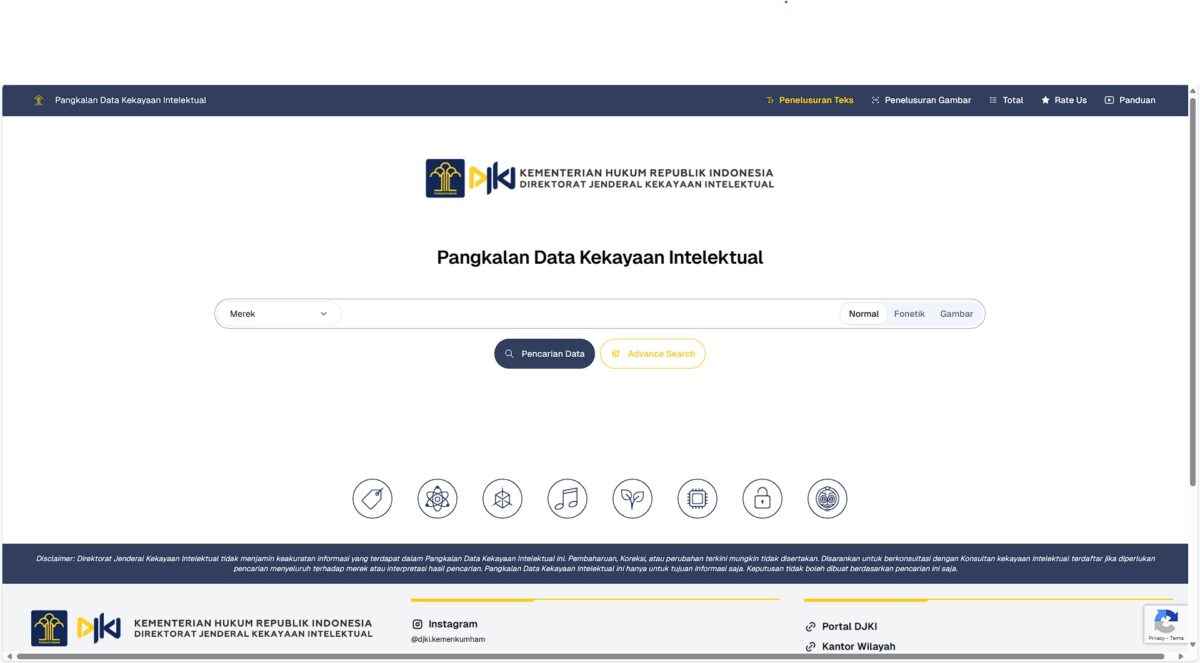Open the Instagram footer link
The height and width of the screenshot is (663, 1200).
453,624
